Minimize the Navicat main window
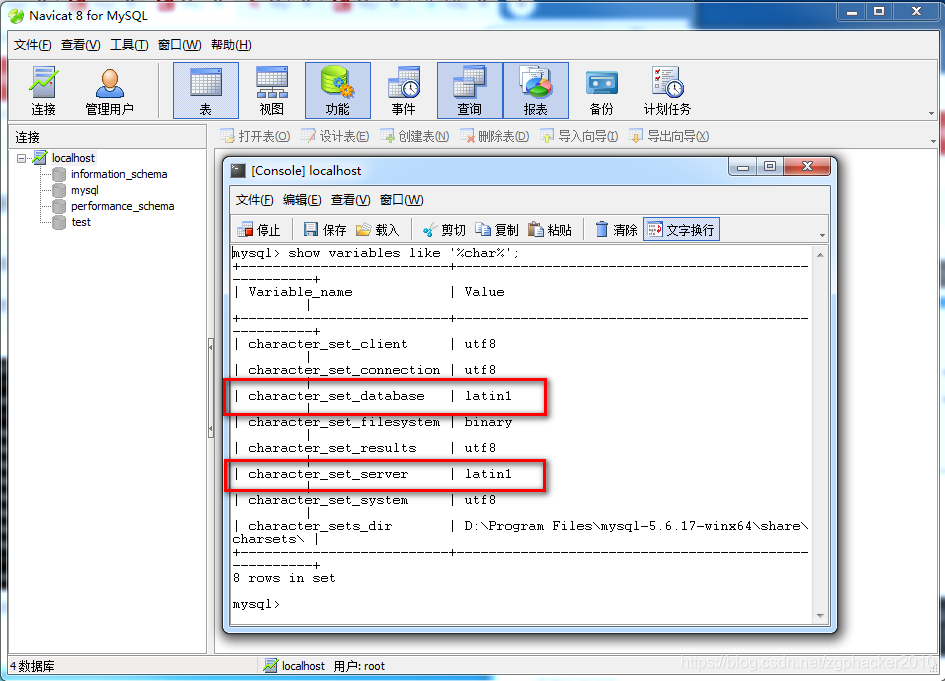Screen dimensions: 945x681 click(852, 12)
